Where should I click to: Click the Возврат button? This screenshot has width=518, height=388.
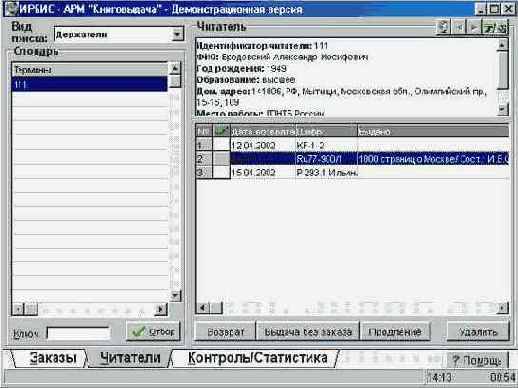[226, 332]
